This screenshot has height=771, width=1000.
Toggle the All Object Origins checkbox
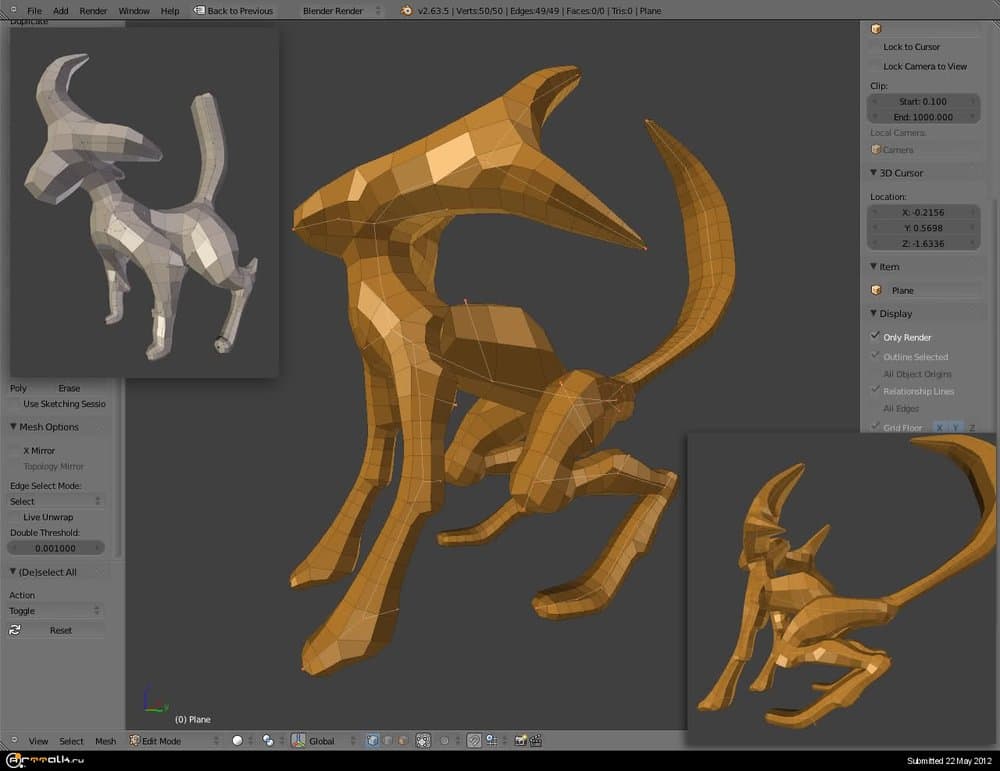875,374
